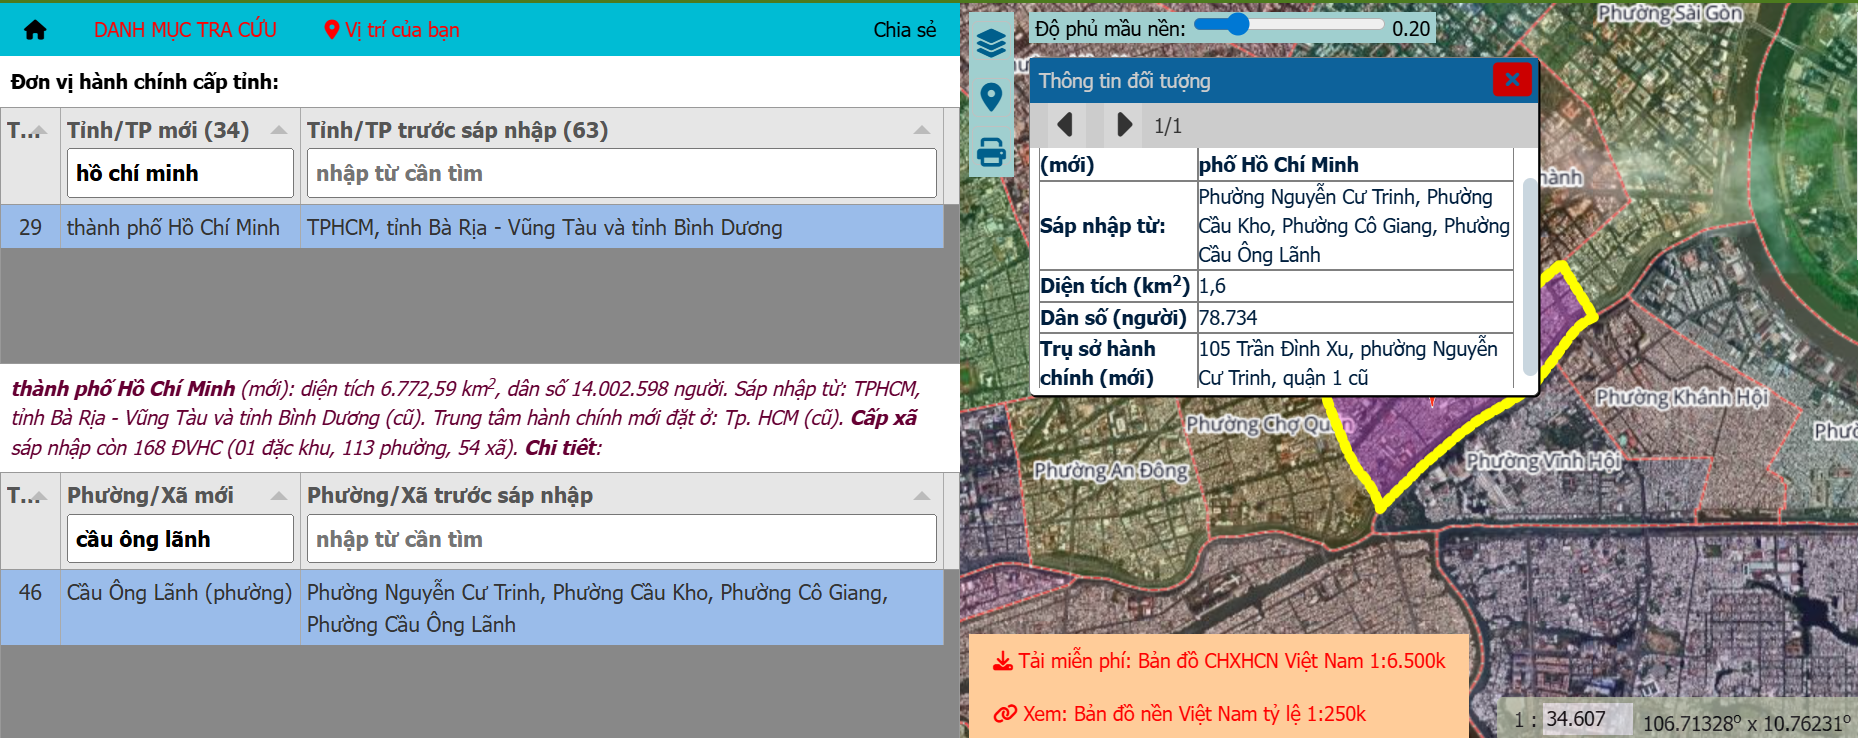Close the Thông tin đối tượng popup

(1511, 80)
